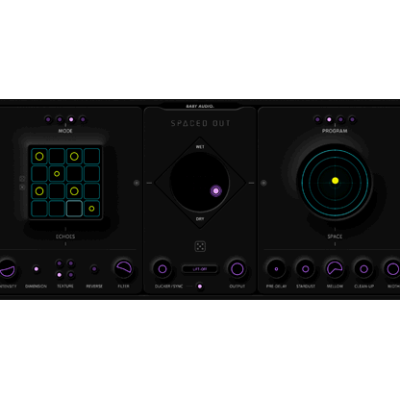400x400 pixels.
Task: Click the purple wet/dry XY pad handle
Action: click(x=216, y=191)
